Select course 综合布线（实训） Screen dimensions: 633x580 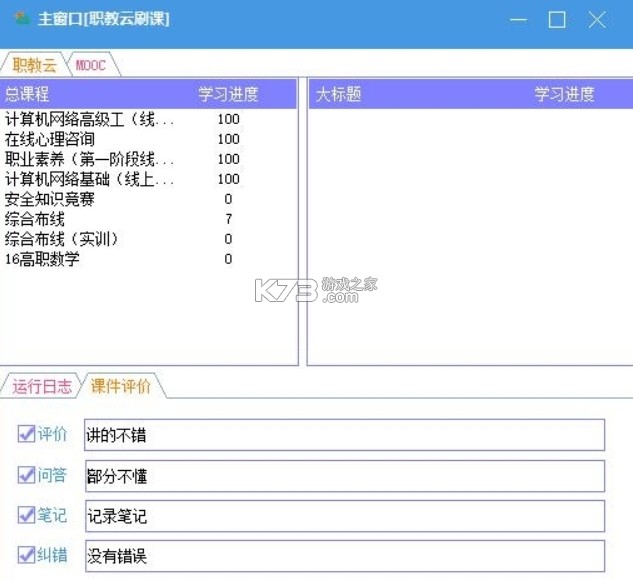(62, 239)
